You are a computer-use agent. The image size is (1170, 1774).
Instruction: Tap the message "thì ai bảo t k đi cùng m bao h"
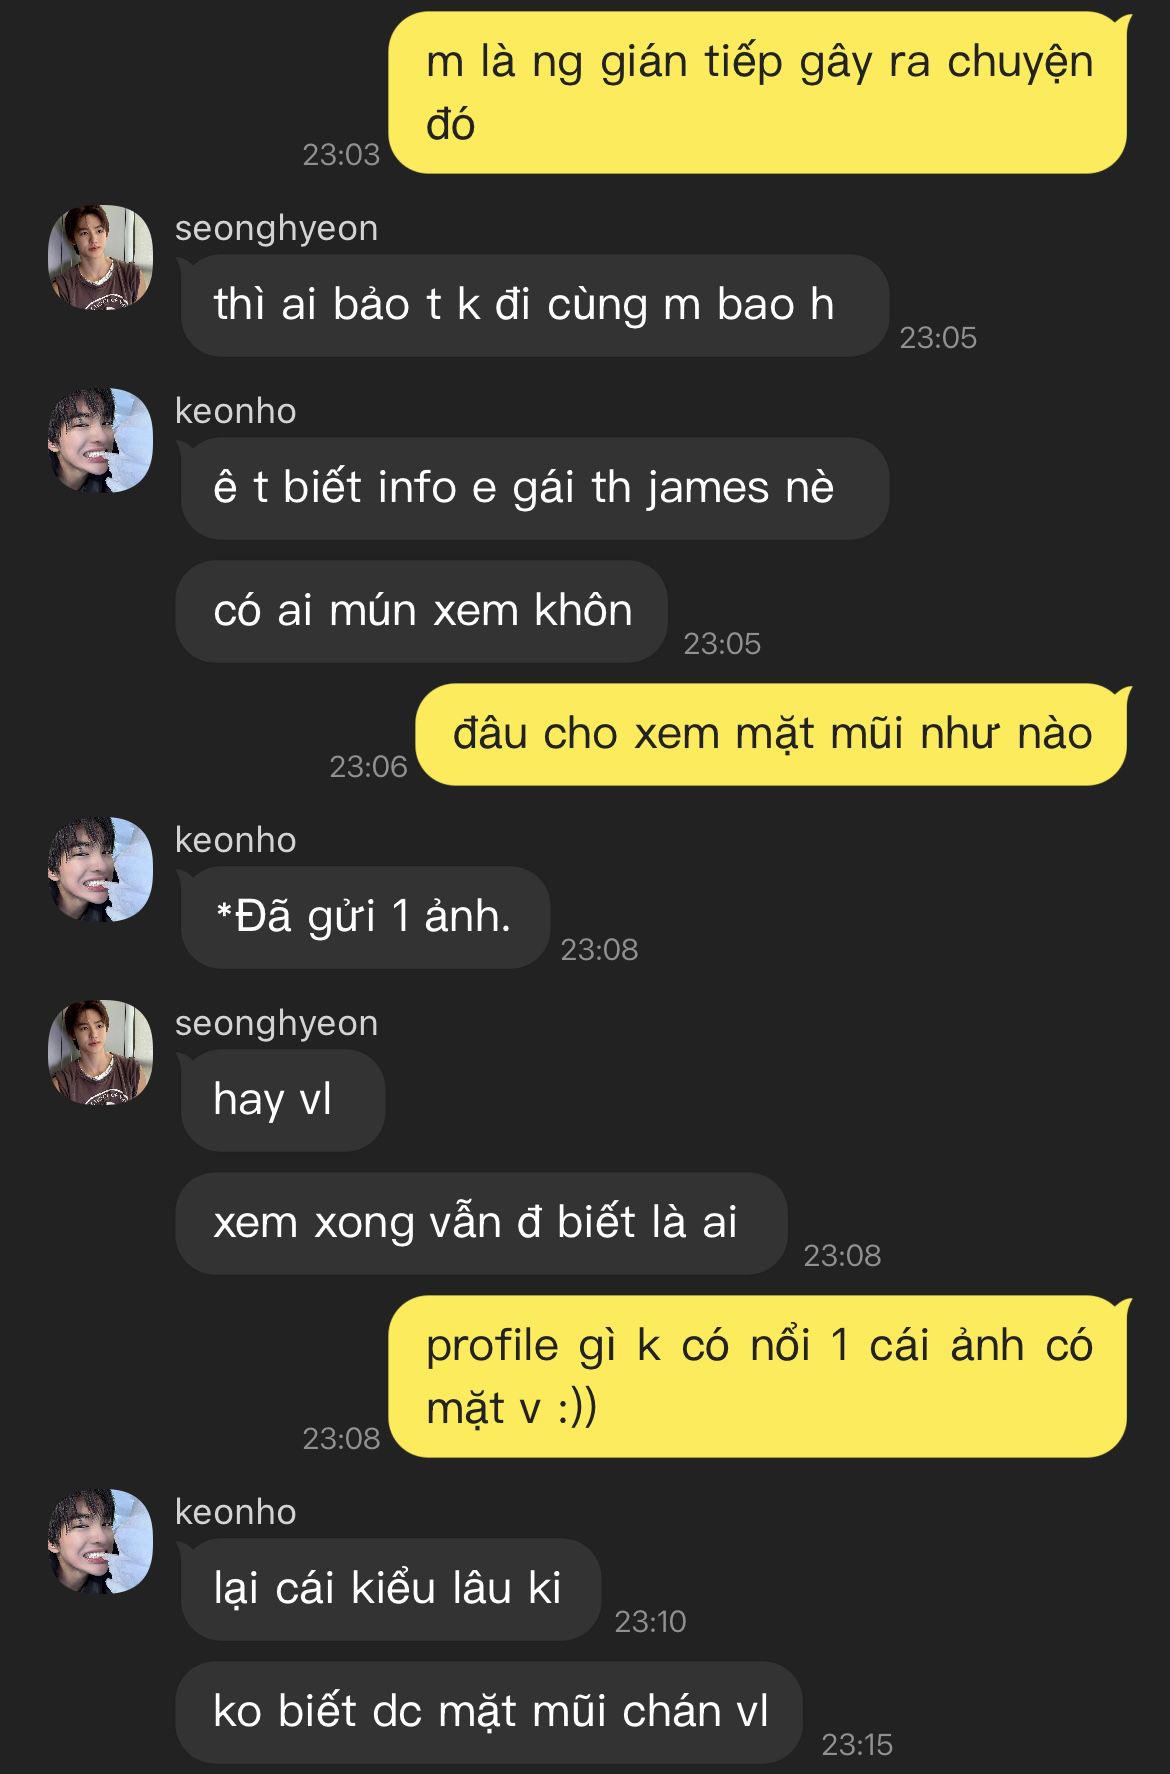pos(534,305)
